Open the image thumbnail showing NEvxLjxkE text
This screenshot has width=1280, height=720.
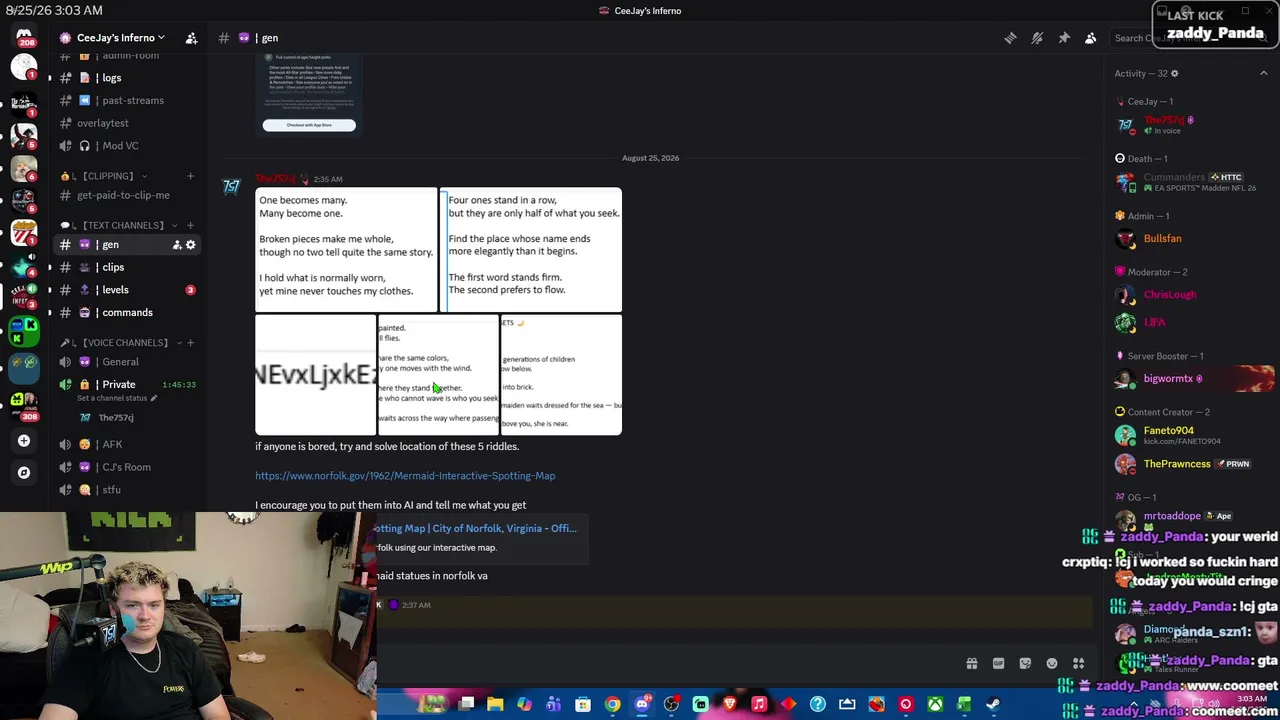click(x=315, y=375)
